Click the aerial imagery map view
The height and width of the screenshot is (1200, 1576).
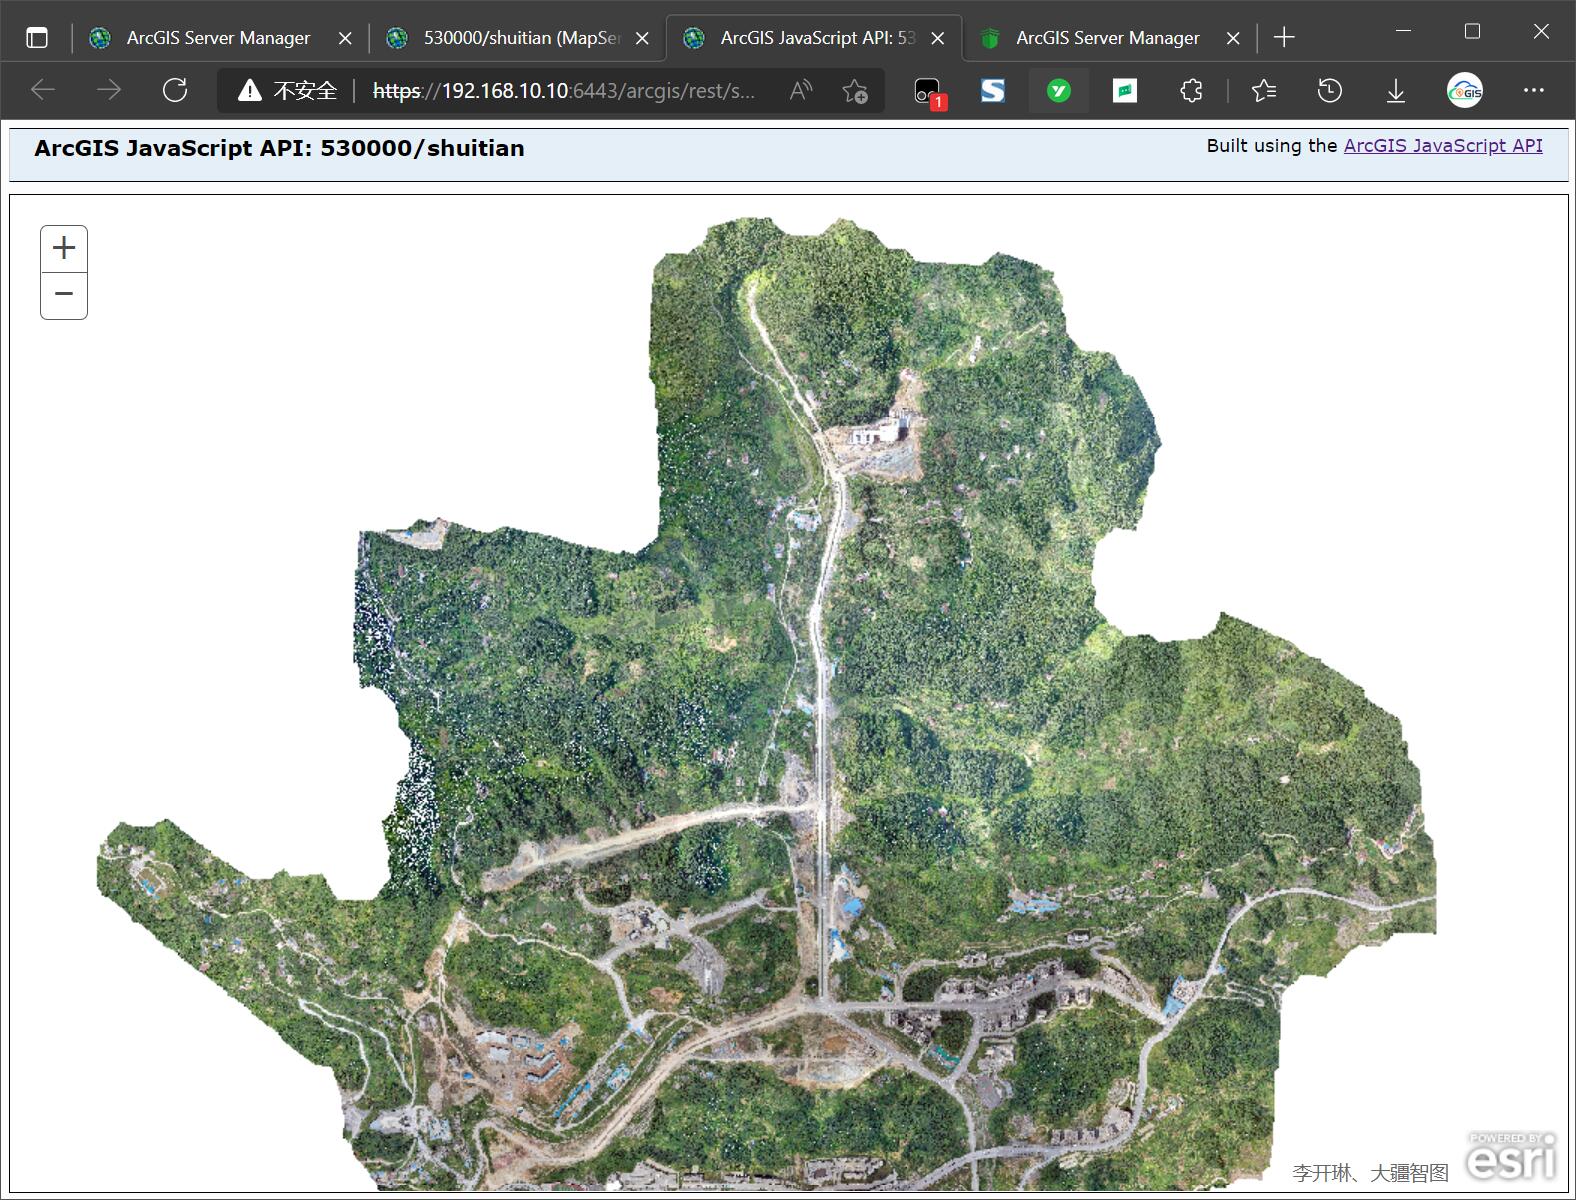pyautogui.click(x=788, y=692)
